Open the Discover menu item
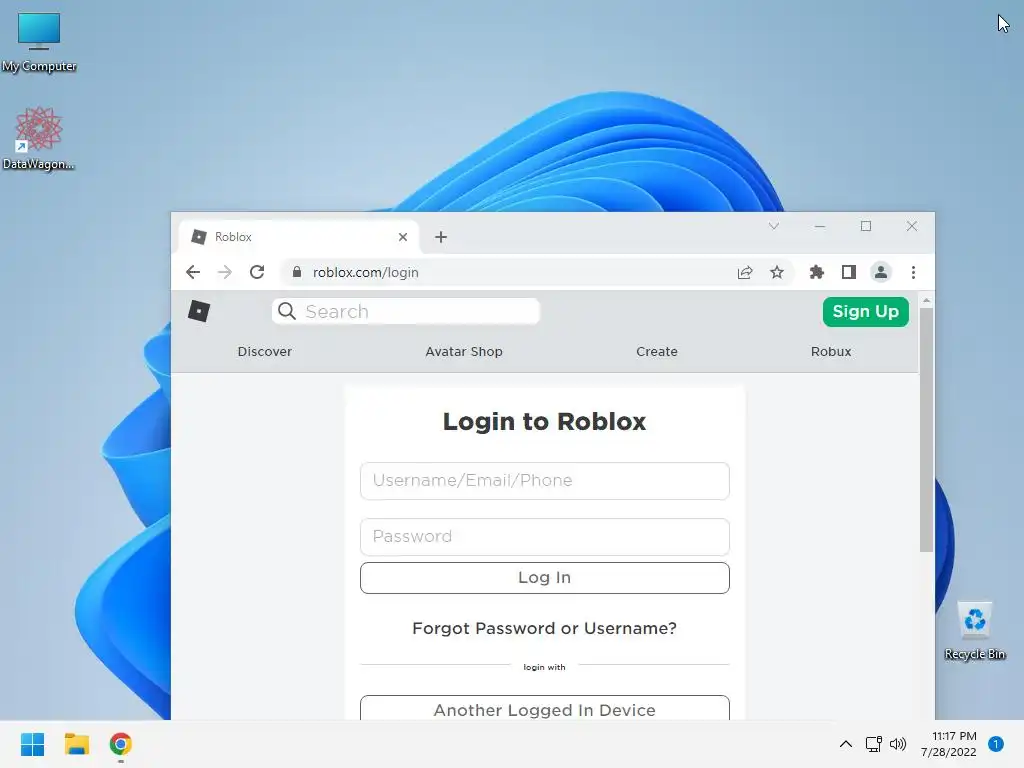Image resolution: width=1024 pixels, height=768 pixels. tap(264, 351)
